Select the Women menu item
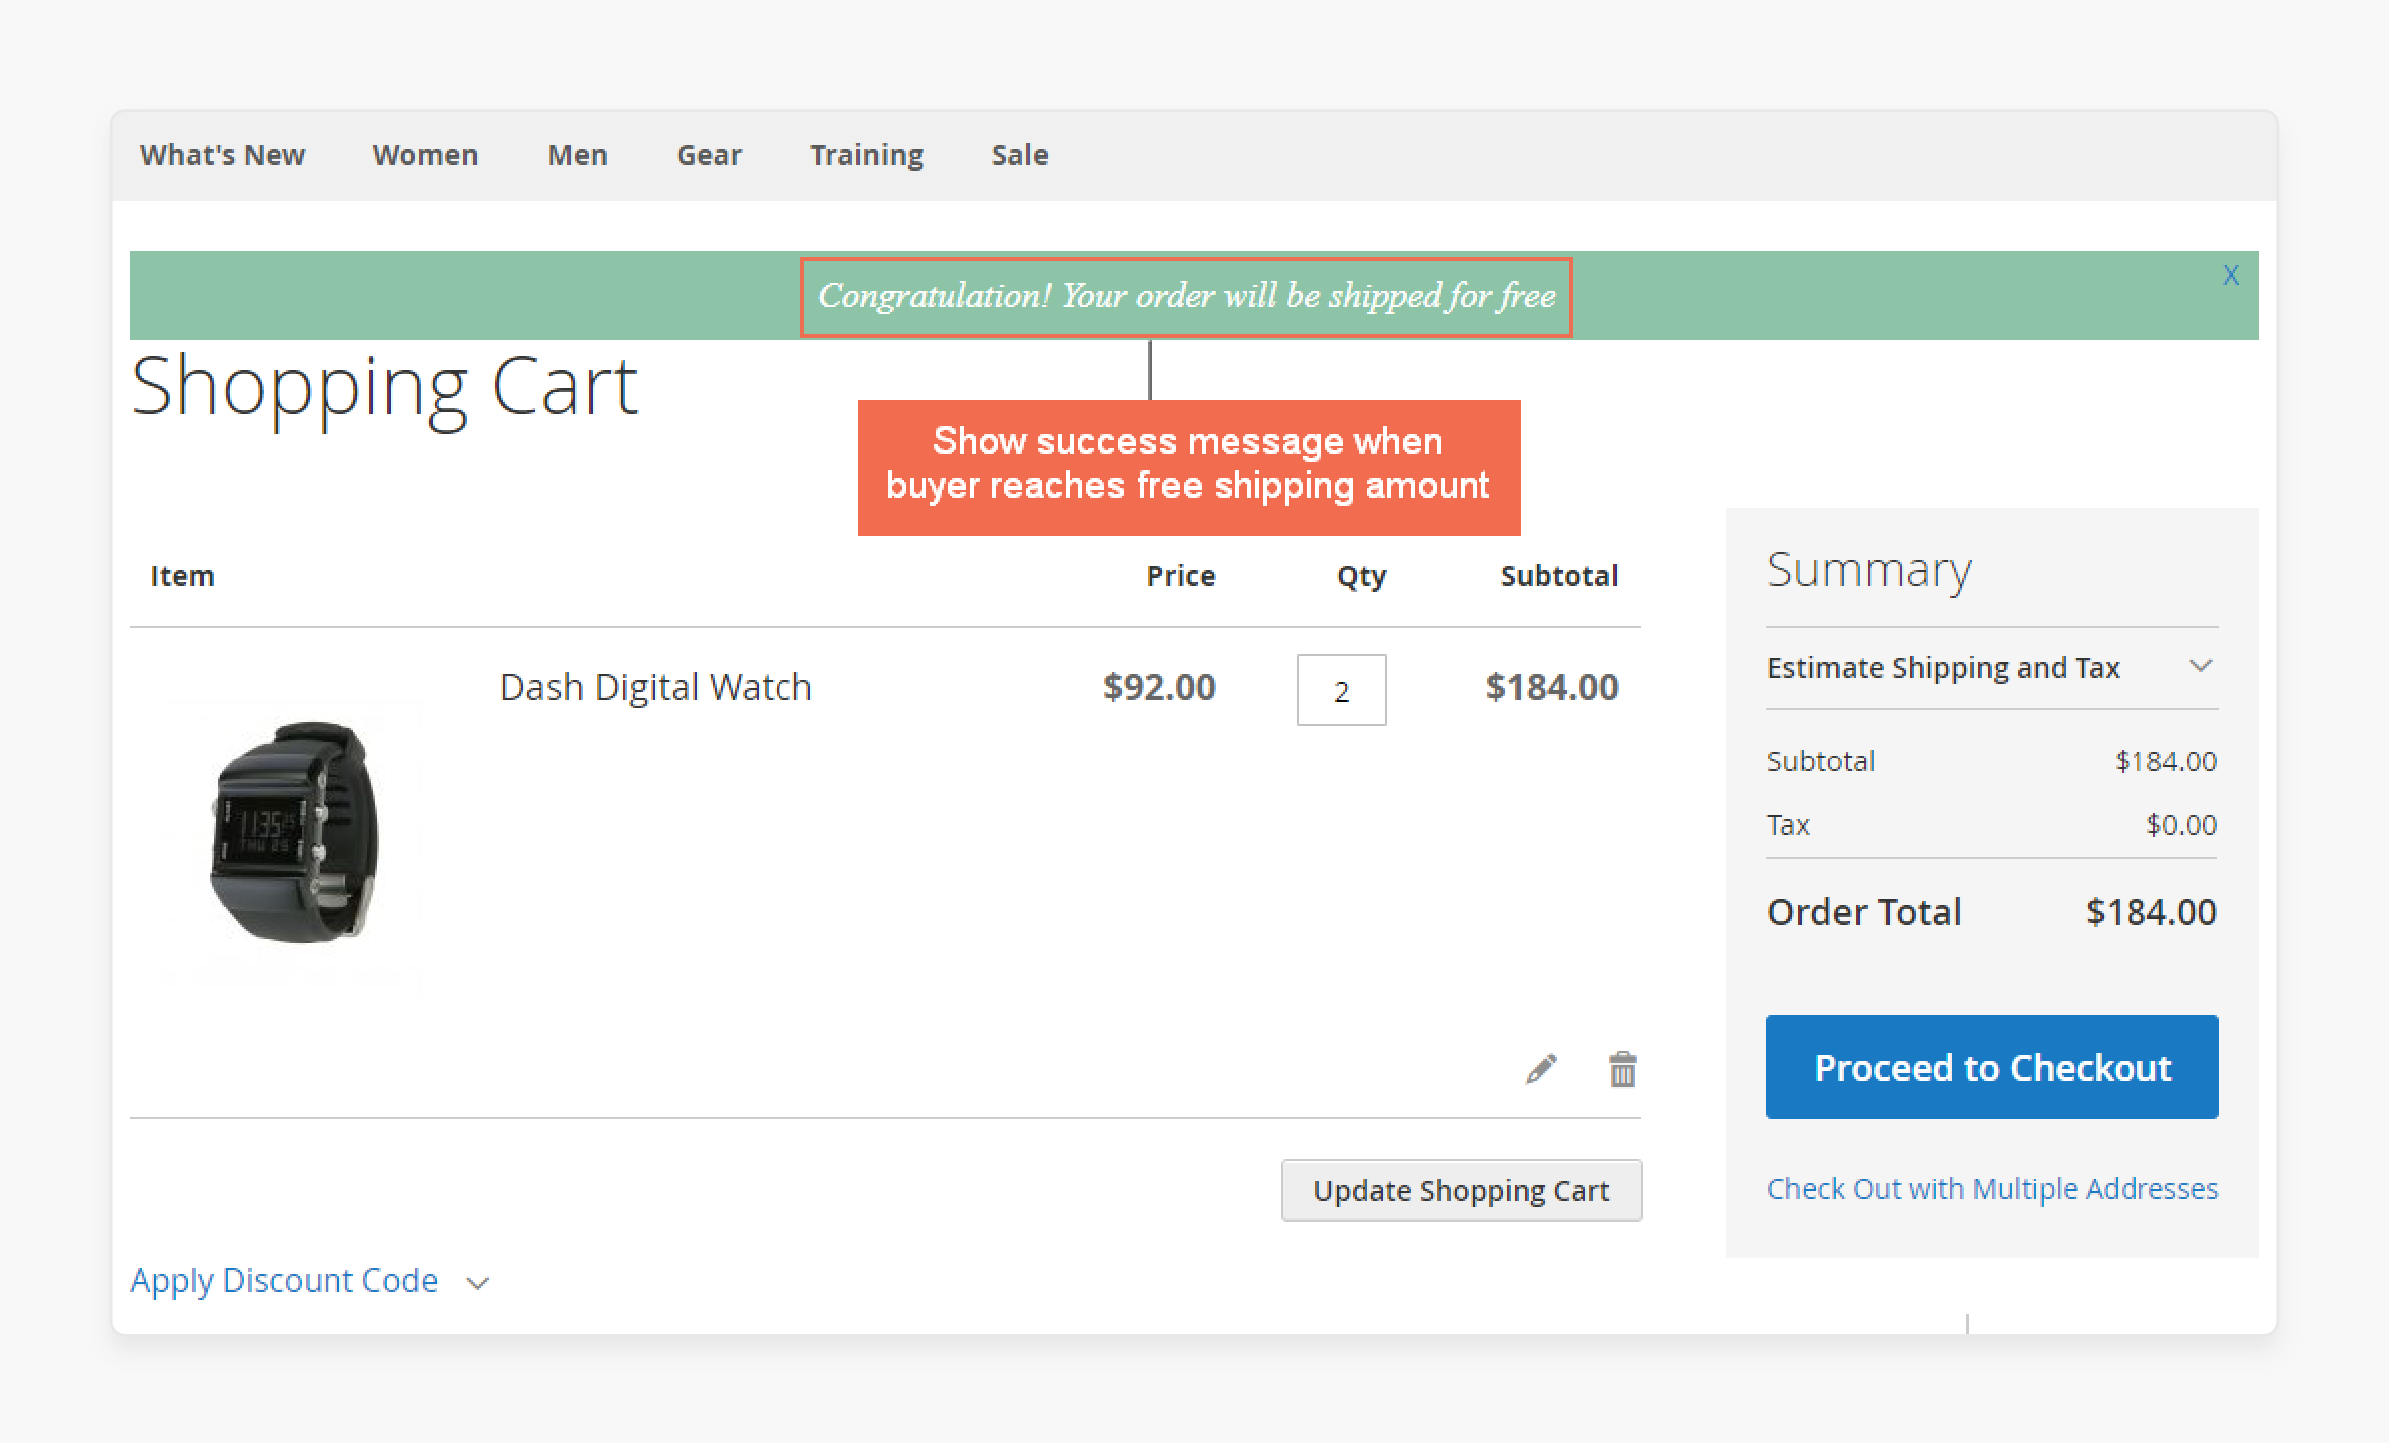Screen dimensions: 2389x1443 tap(425, 155)
